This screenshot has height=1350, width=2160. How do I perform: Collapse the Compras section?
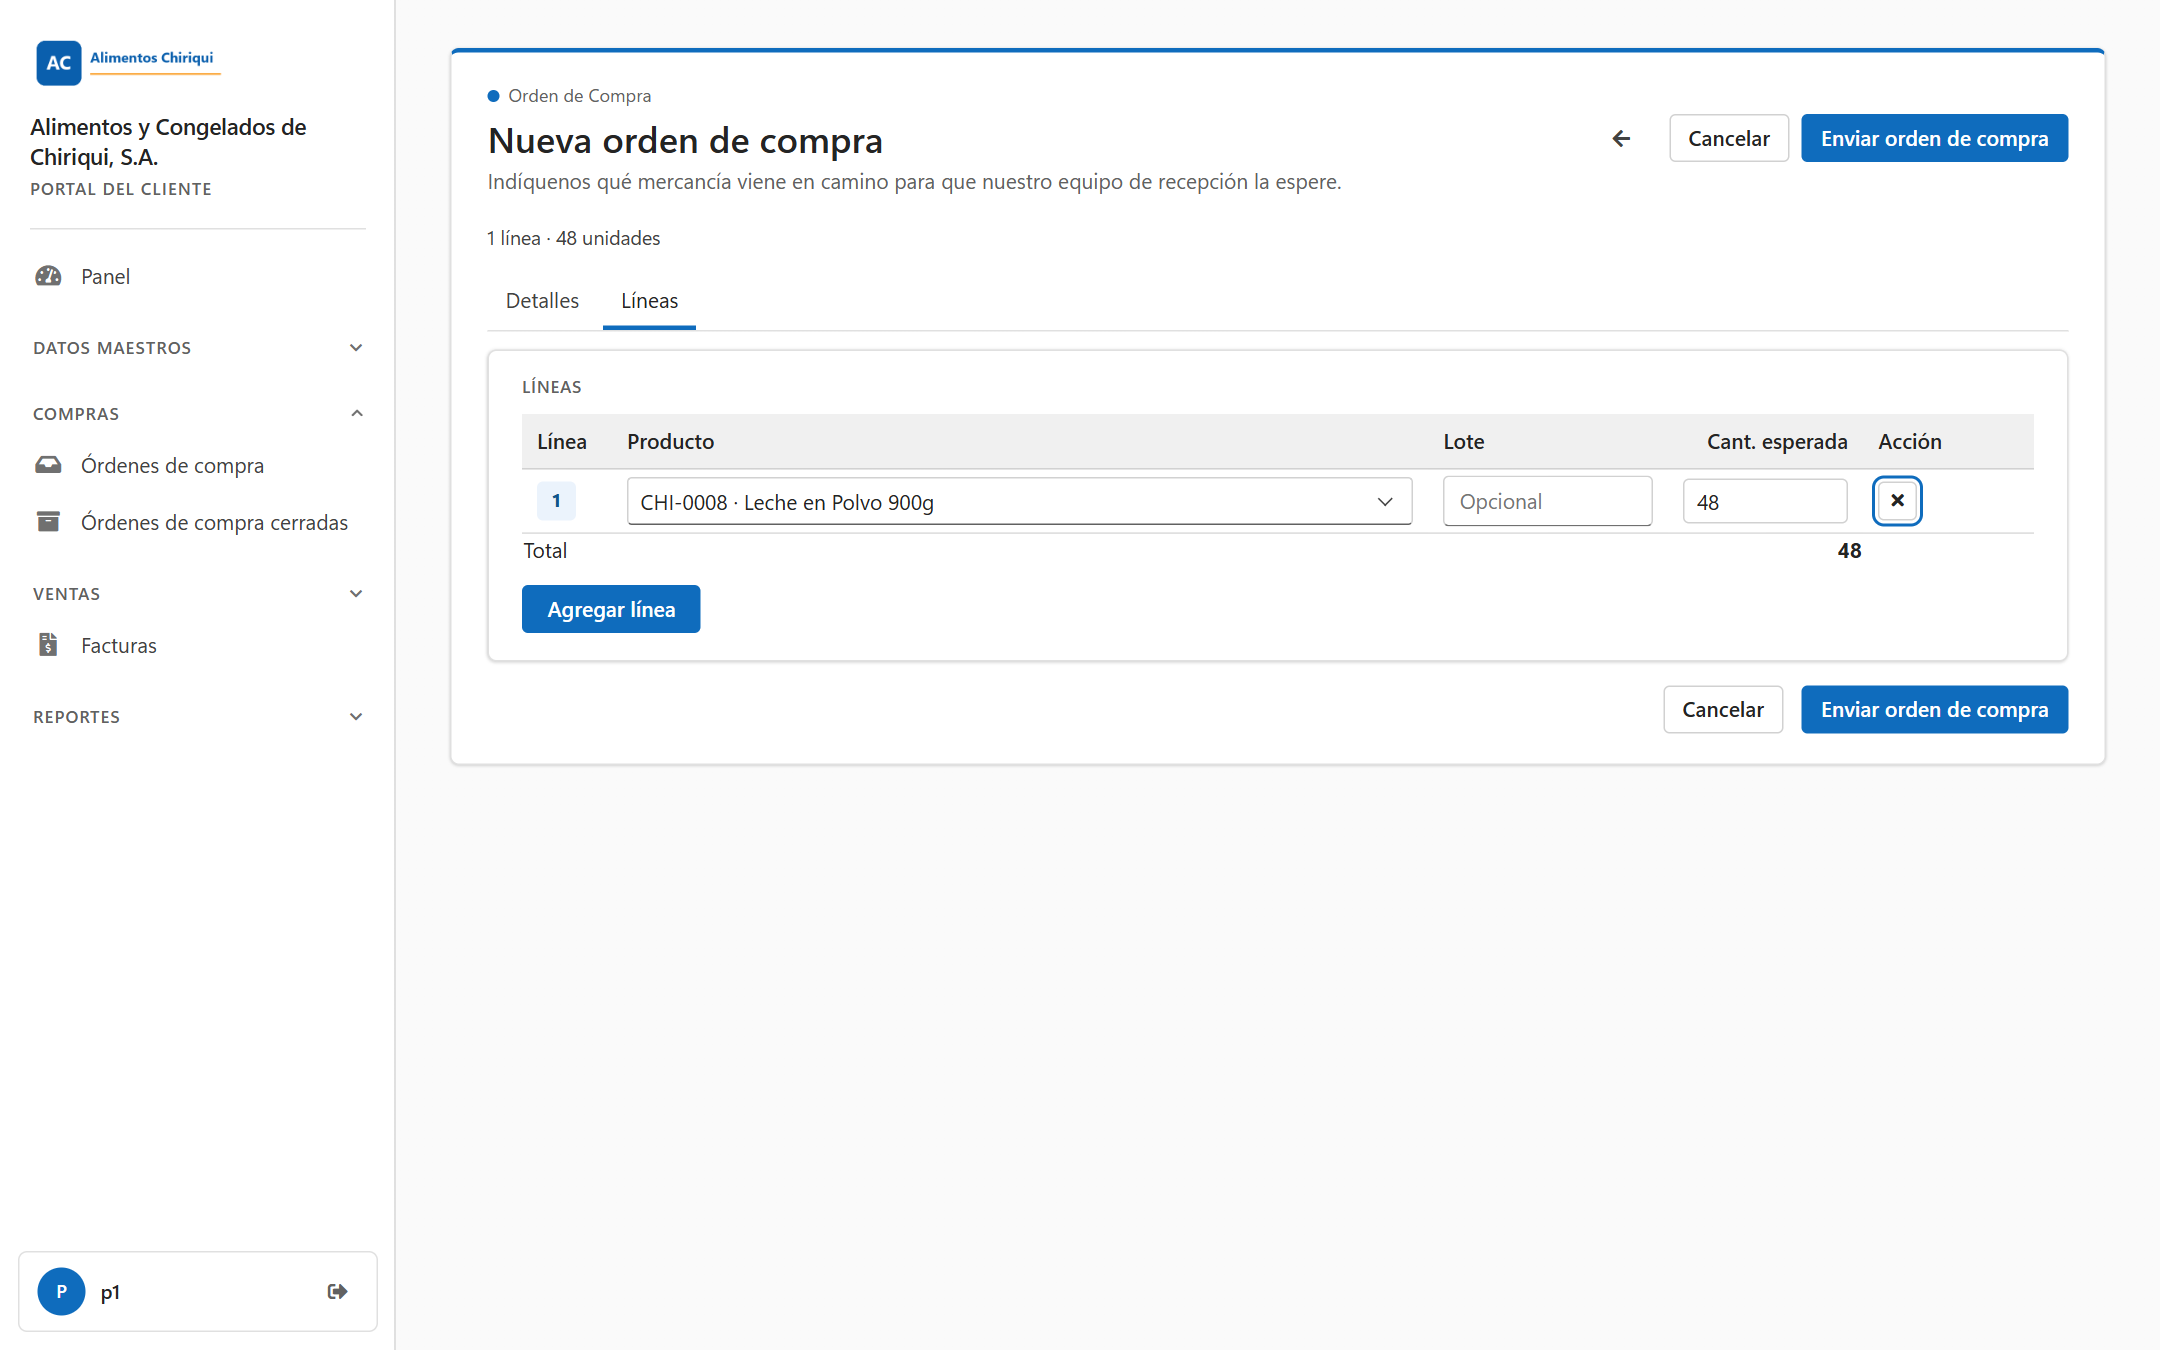click(x=198, y=414)
